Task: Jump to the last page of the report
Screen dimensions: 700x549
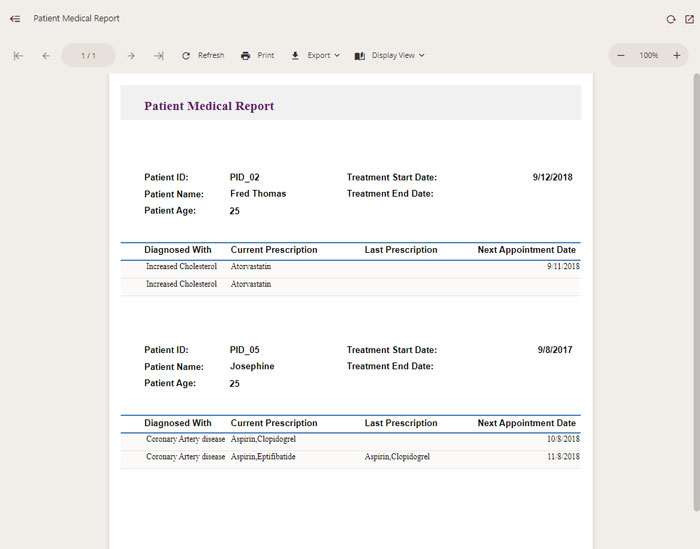Action: pyautogui.click(x=158, y=56)
